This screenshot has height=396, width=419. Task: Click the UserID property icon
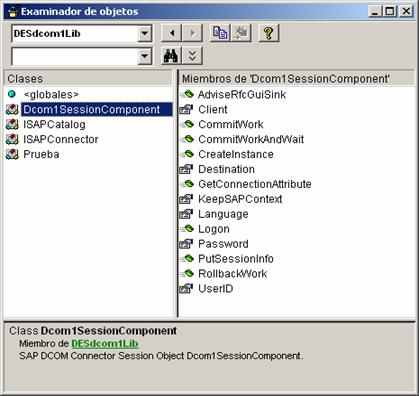coord(186,289)
